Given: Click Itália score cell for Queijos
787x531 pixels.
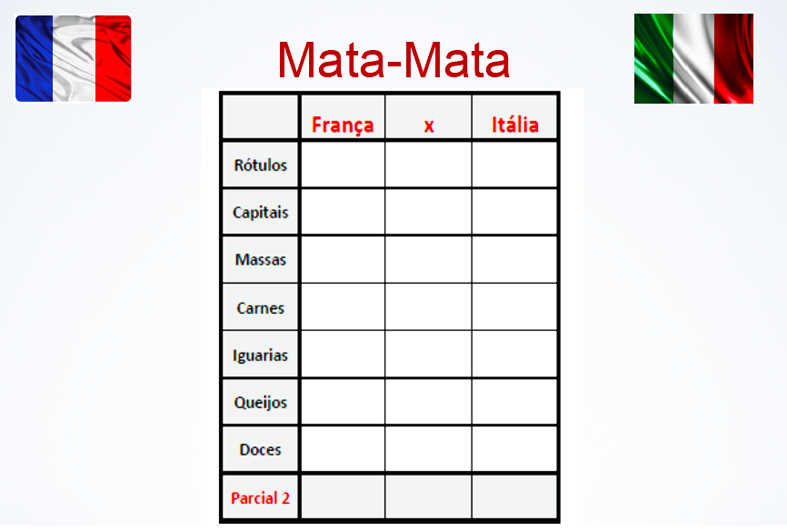Looking at the screenshot, I should pyautogui.click(x=514, y=402).
